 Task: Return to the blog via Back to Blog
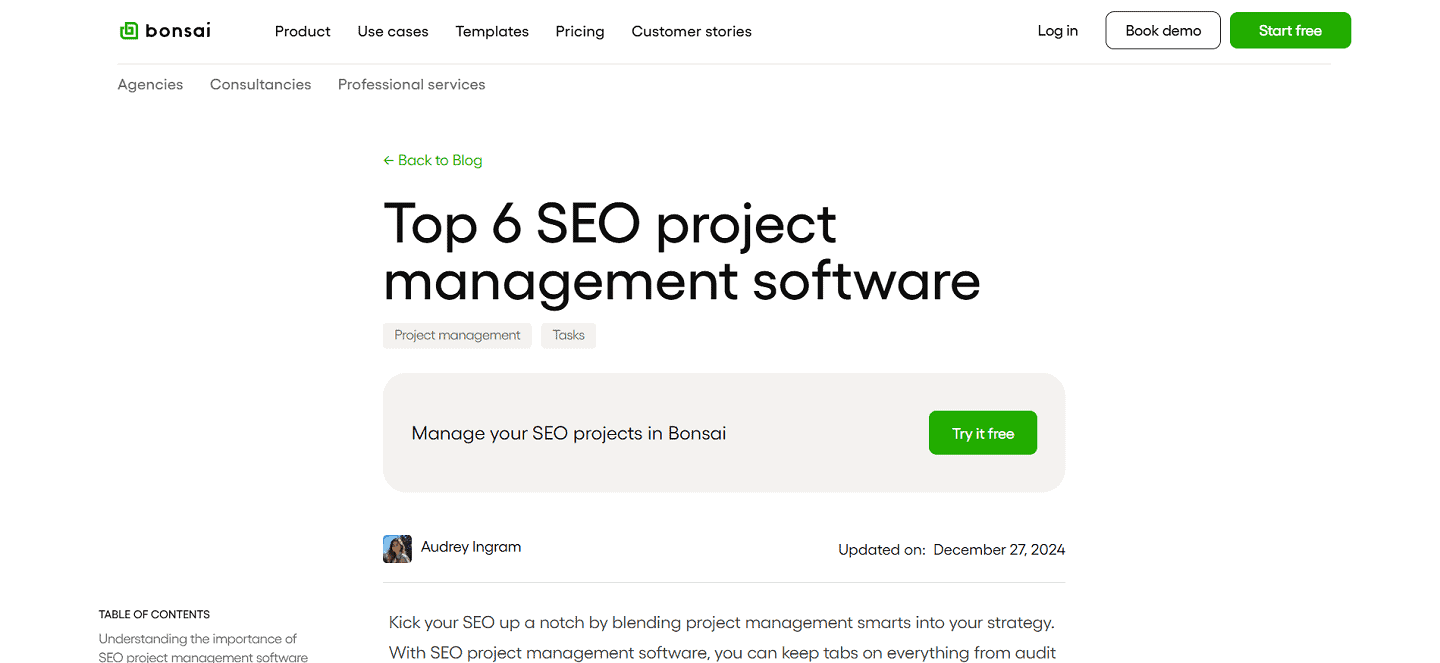pyautogui.click(x=440, y=160)
